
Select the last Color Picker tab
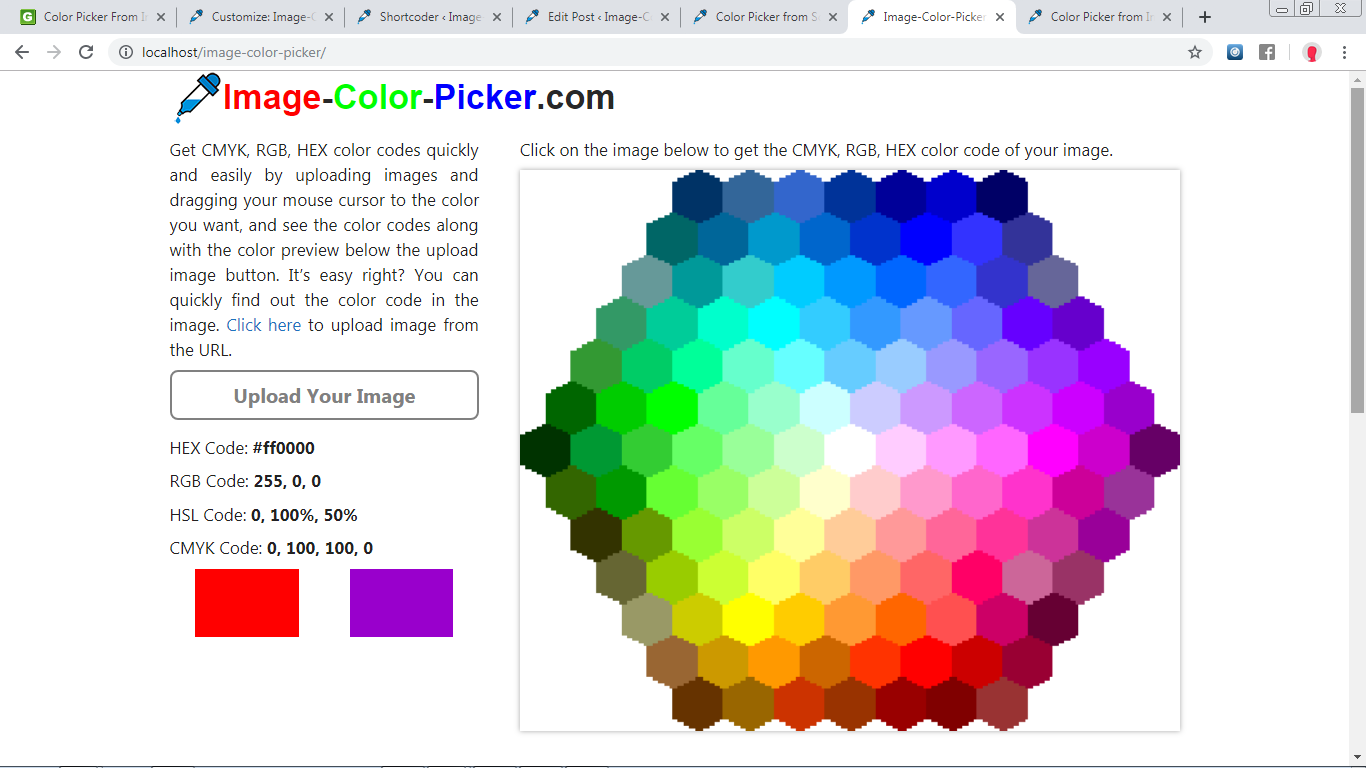point(1098,17)
